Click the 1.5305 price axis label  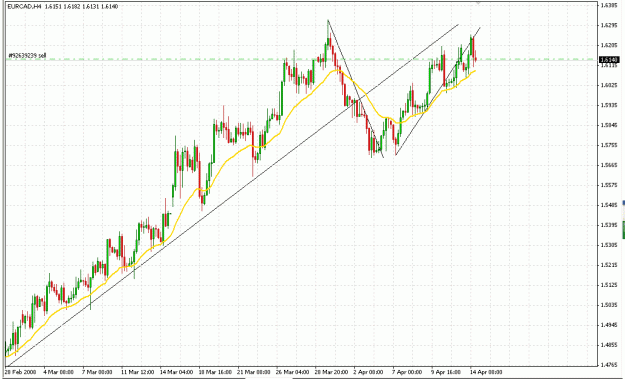(x=609, y=245)
